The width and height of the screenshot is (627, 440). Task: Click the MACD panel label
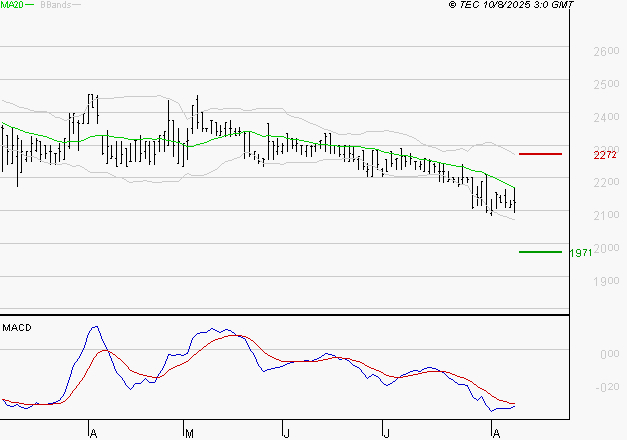click(x=17, y=328)
